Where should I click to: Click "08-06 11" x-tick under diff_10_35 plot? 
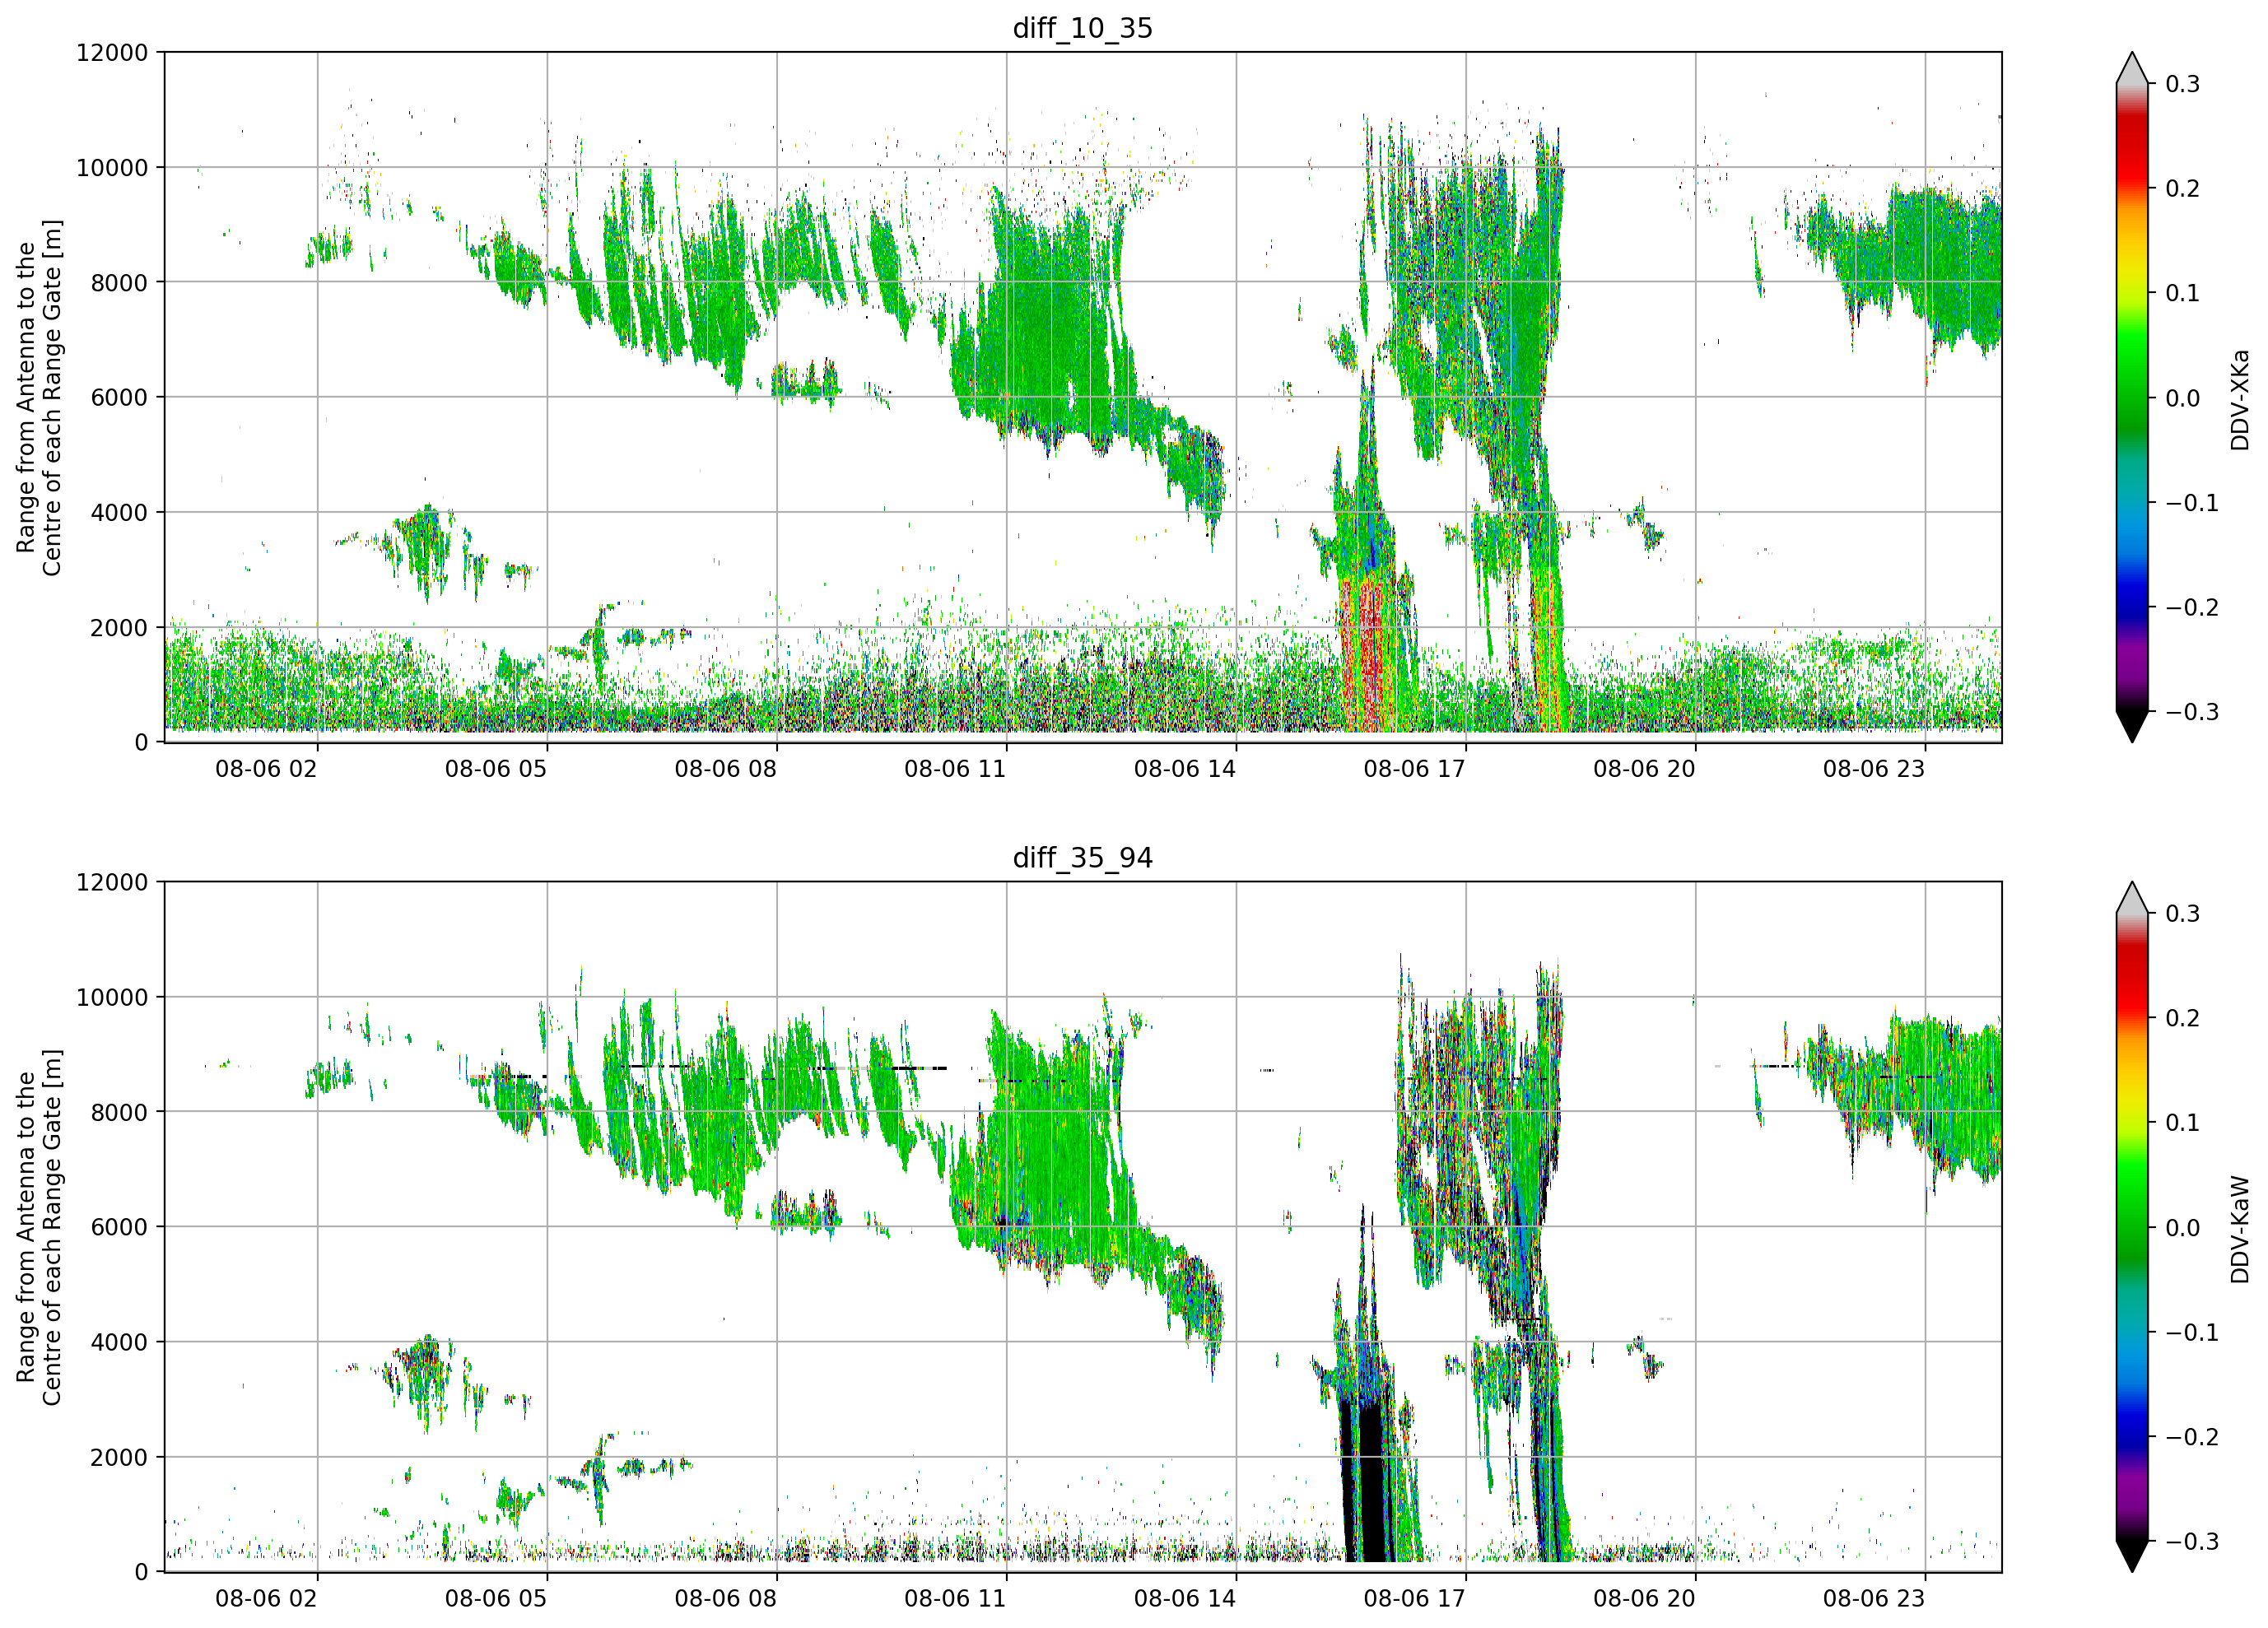[x=955, y=769]
